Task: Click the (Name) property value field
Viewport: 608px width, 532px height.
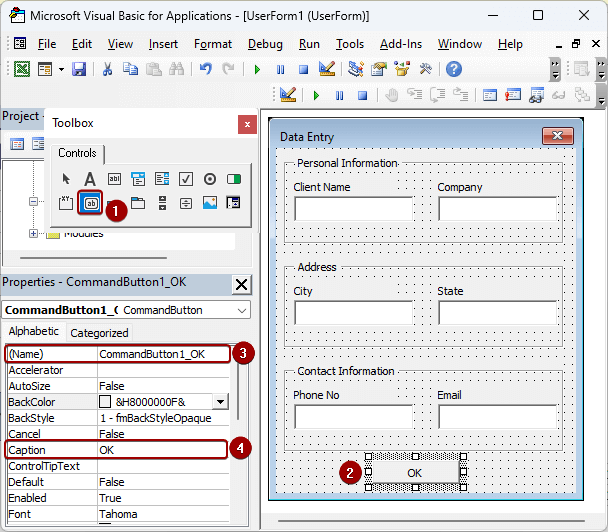Action: 163,354
